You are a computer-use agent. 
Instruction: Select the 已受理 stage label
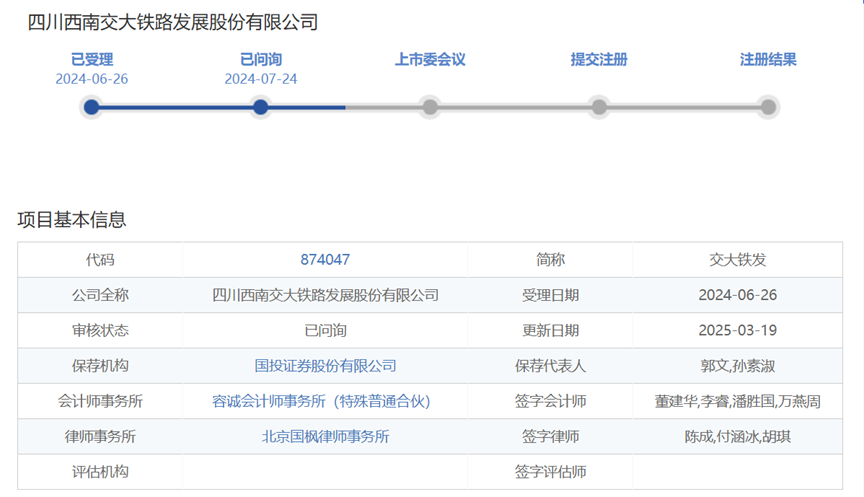(x=92, y=60)
